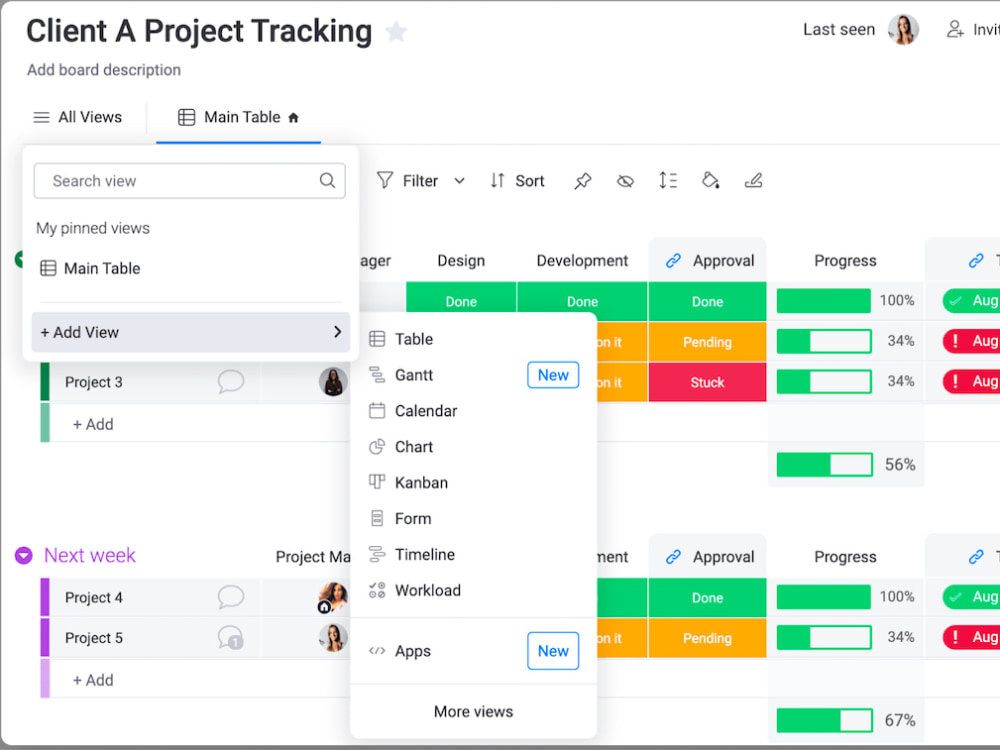The width and height of the screenshot is (1000, 750).
Task: Add a Gantt view
Action: tap(473, 375)
